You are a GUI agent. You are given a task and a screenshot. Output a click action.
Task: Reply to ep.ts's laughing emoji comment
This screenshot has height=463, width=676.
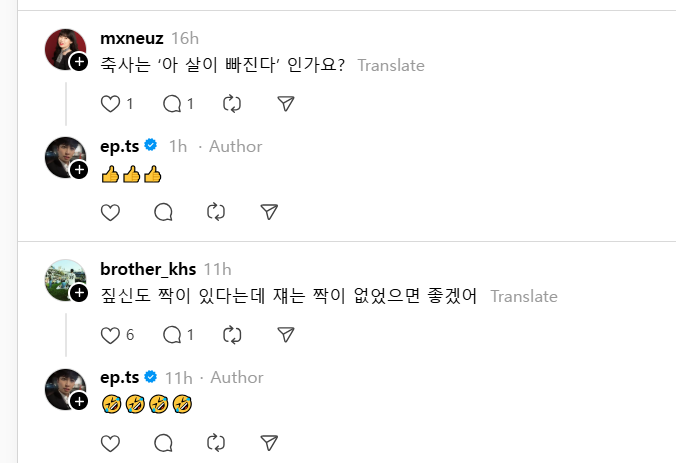pos(163,442)
